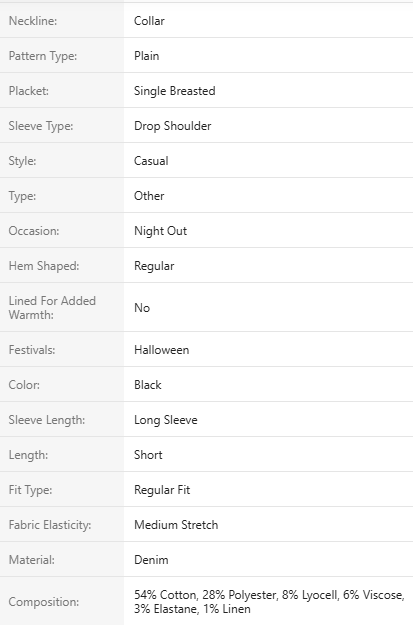Click the fabric composition percentages text
Viewport: 413px width, 625px height.
click(269, 602)
